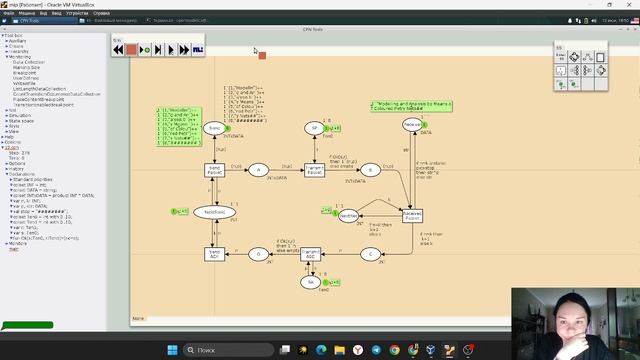Choose the save report tool

(x=600, y=57)
